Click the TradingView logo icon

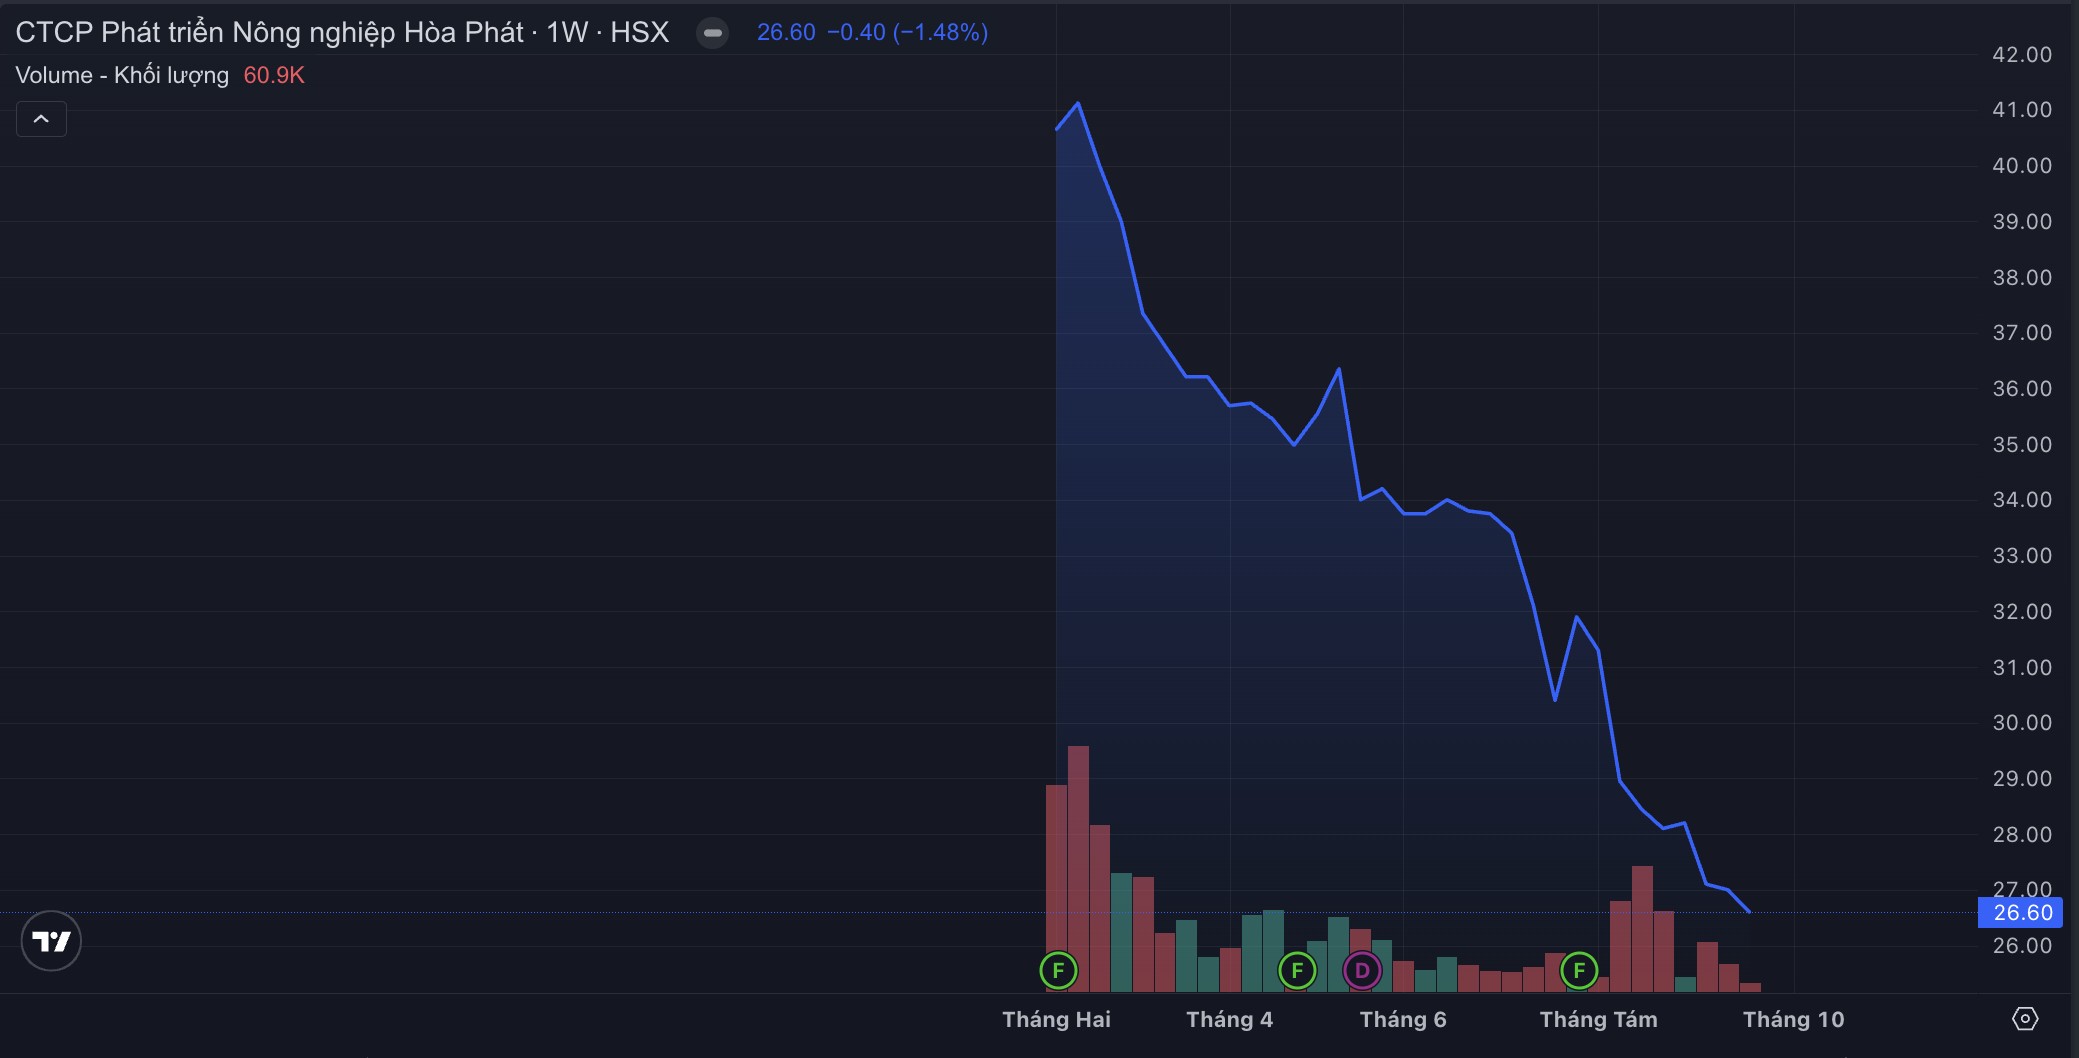(51, 941)
